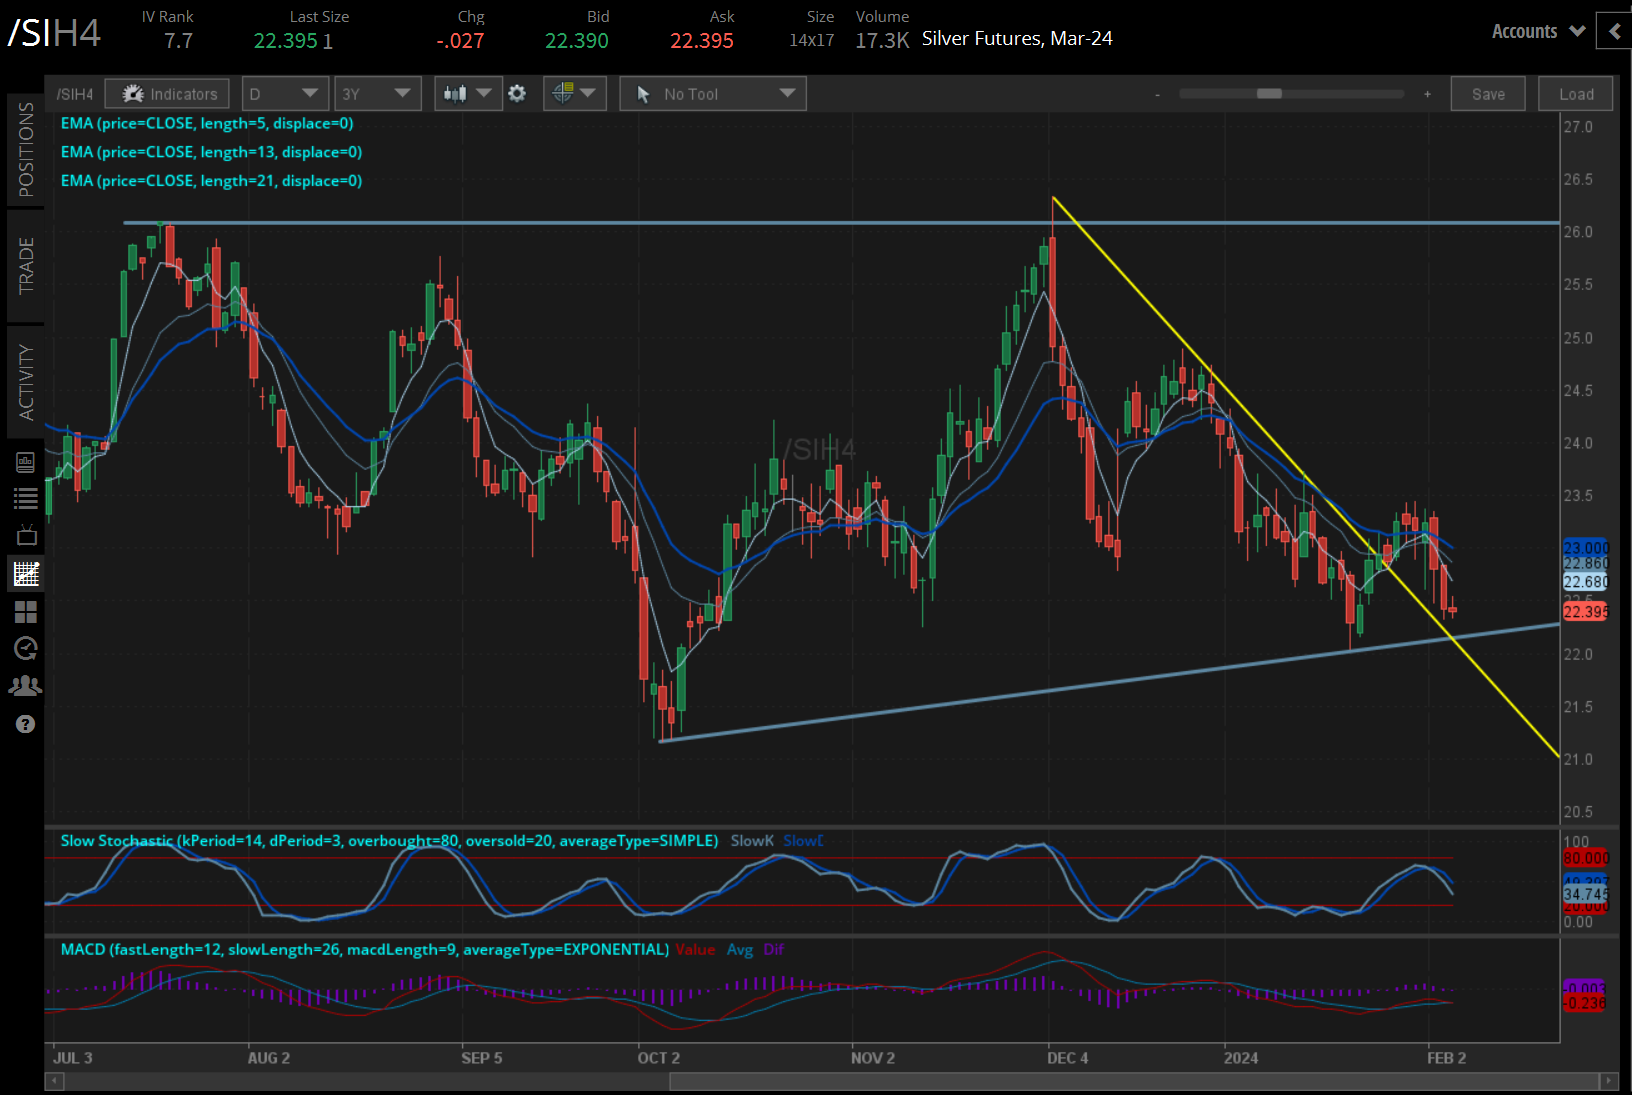
Task: Click the Load button
Action: tap(1575, 93)
